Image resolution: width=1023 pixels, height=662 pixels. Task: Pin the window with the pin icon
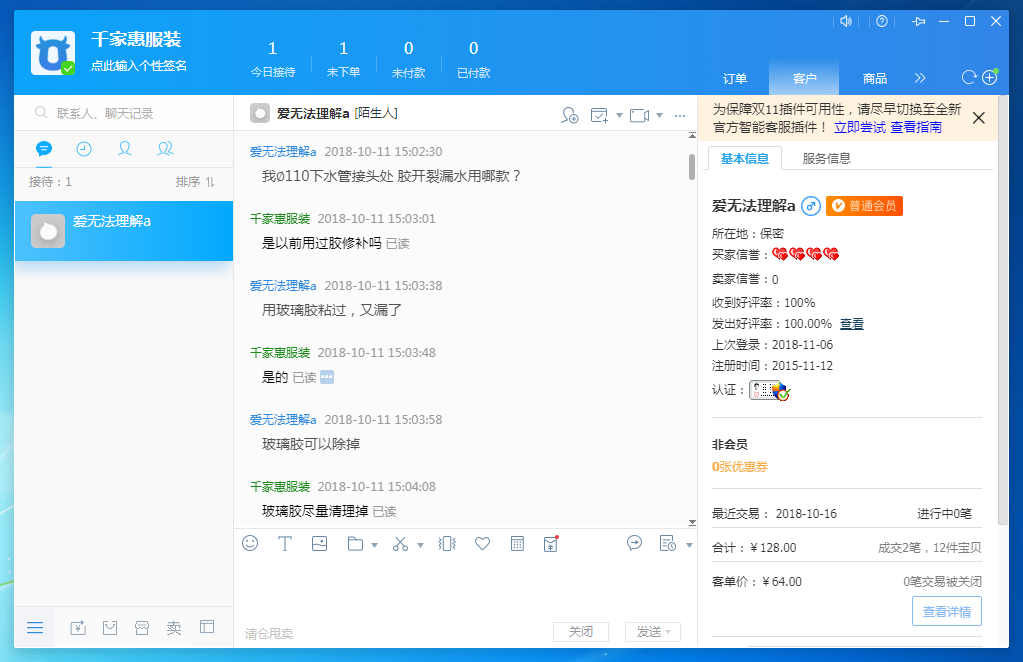919,22
